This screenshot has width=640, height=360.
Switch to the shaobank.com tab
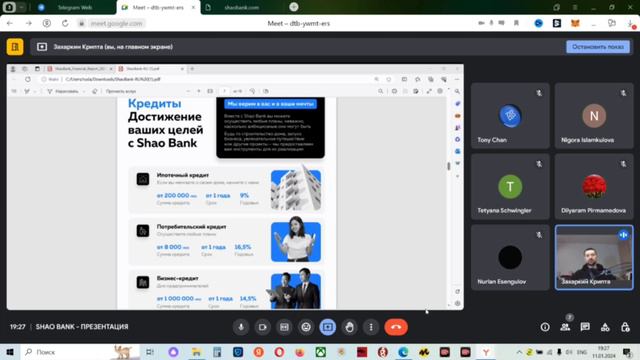pos(241,7)
